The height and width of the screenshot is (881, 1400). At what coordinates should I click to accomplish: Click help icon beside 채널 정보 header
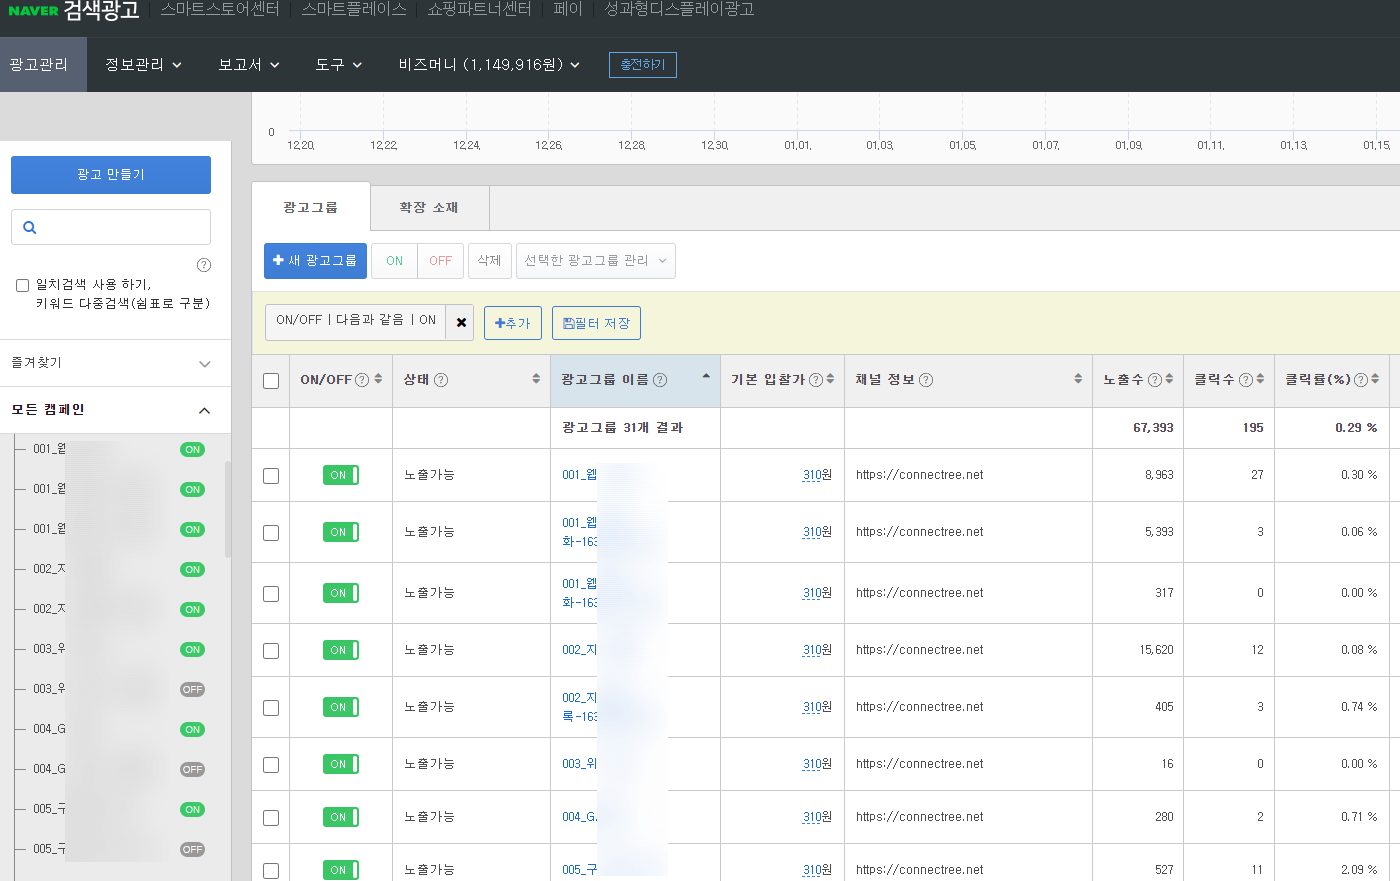926,380
